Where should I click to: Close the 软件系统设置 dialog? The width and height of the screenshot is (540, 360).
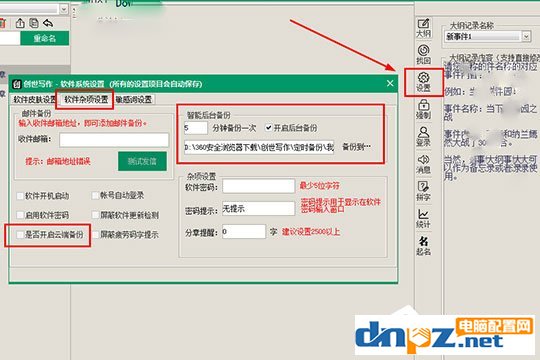pyautogui.click(x=390, y=83)
